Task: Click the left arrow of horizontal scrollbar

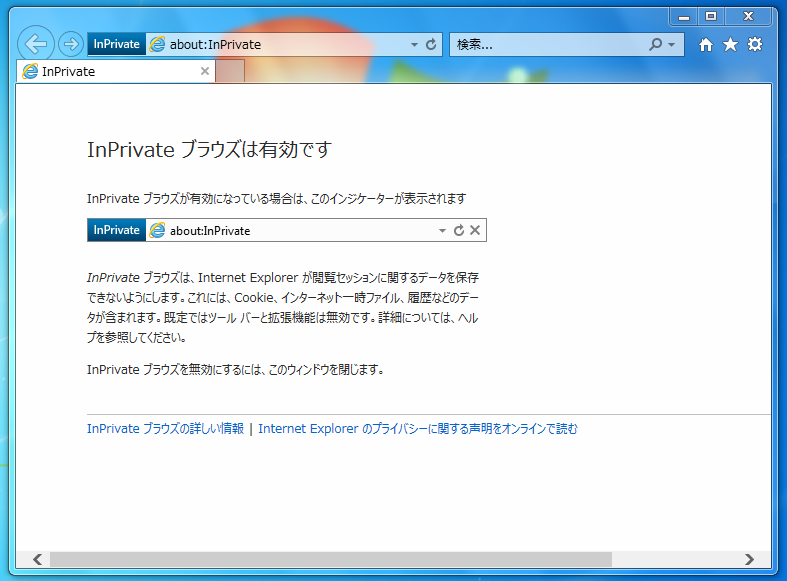Action: [x=38, y=559]
